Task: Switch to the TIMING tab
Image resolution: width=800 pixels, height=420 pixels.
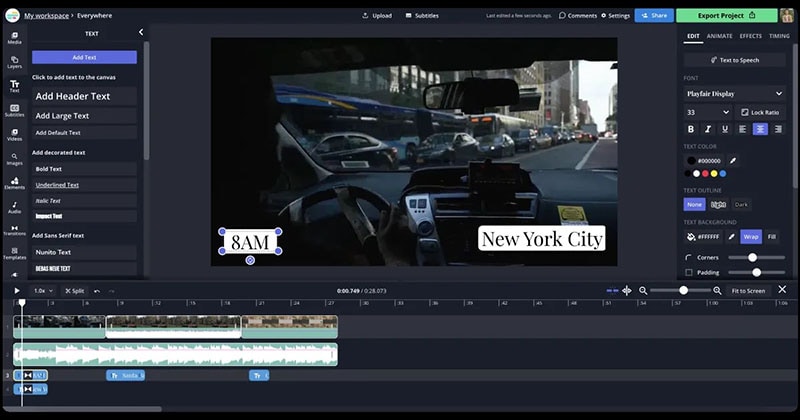Action: pyautogui.click(x=779, y=36)
